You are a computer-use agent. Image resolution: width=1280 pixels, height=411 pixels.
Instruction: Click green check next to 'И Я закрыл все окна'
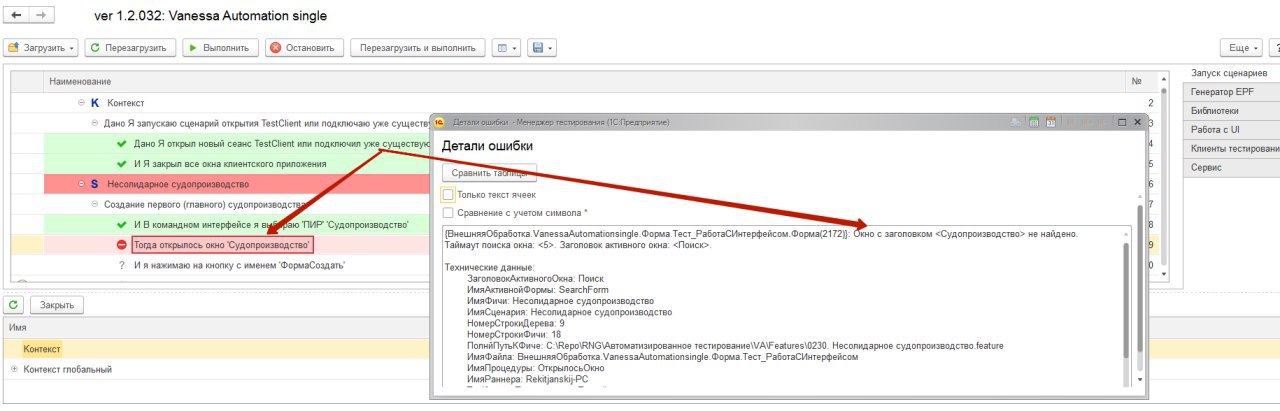click(121, 163)
